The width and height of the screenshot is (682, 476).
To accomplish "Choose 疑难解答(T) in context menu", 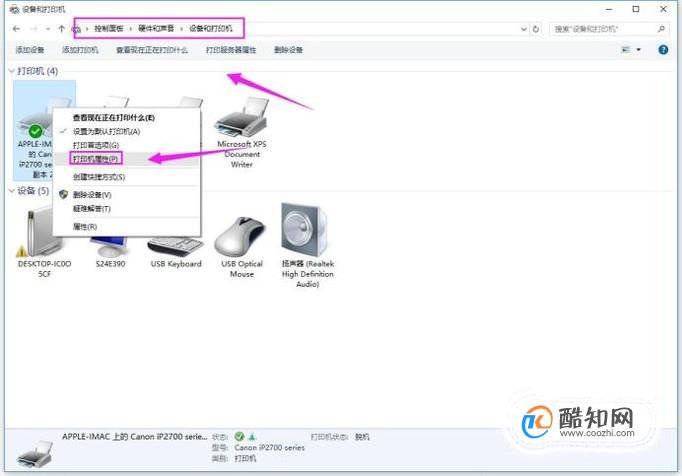I will pyautogui.click(x=127, y=209).
